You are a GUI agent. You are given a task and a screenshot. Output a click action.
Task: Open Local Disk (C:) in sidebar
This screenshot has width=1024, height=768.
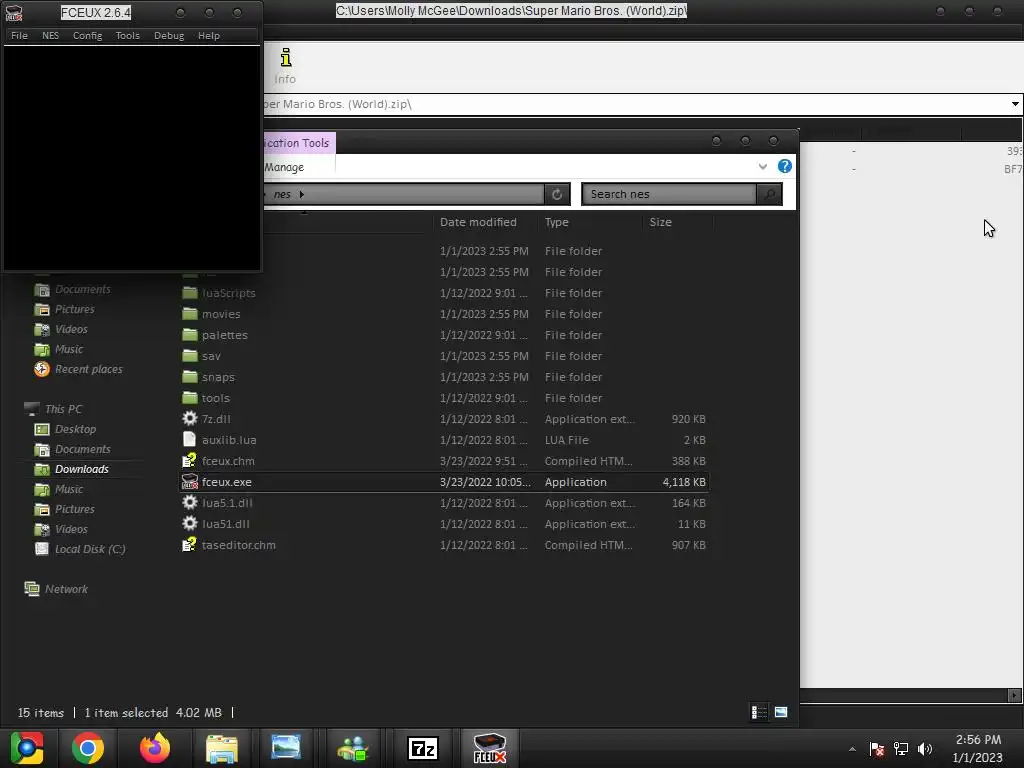pos(90,549)
